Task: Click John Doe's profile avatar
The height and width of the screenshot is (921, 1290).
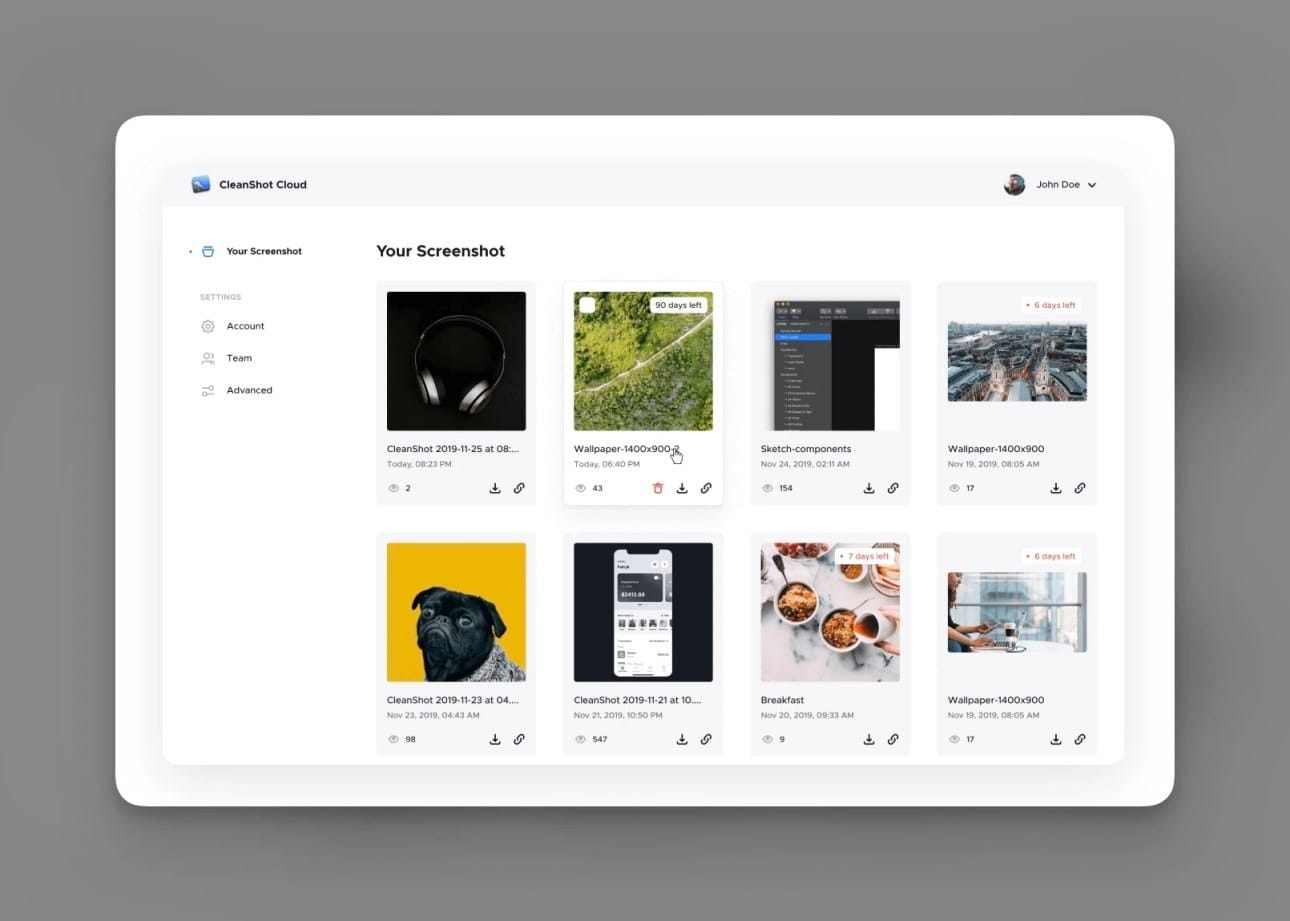Action: tap(1014, 185)
